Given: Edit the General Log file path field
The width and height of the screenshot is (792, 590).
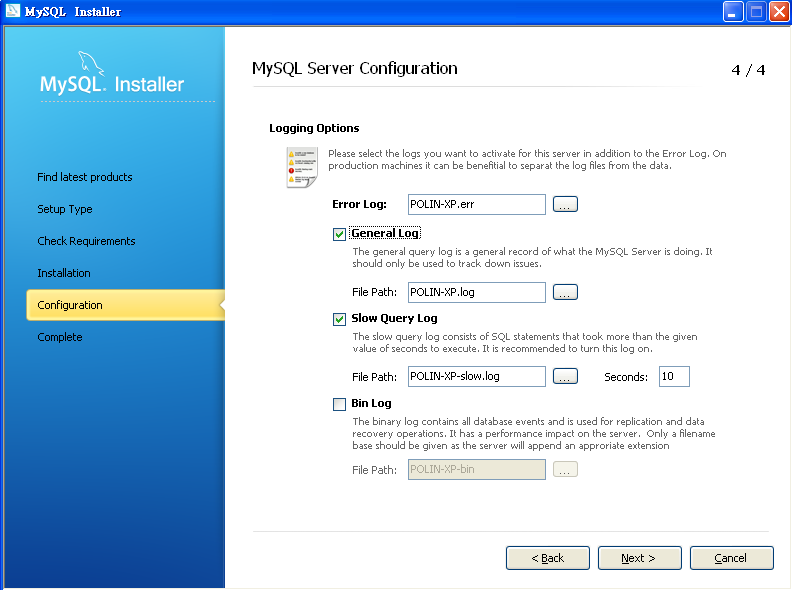Looking at the screenshot, I should coord(477,292).
